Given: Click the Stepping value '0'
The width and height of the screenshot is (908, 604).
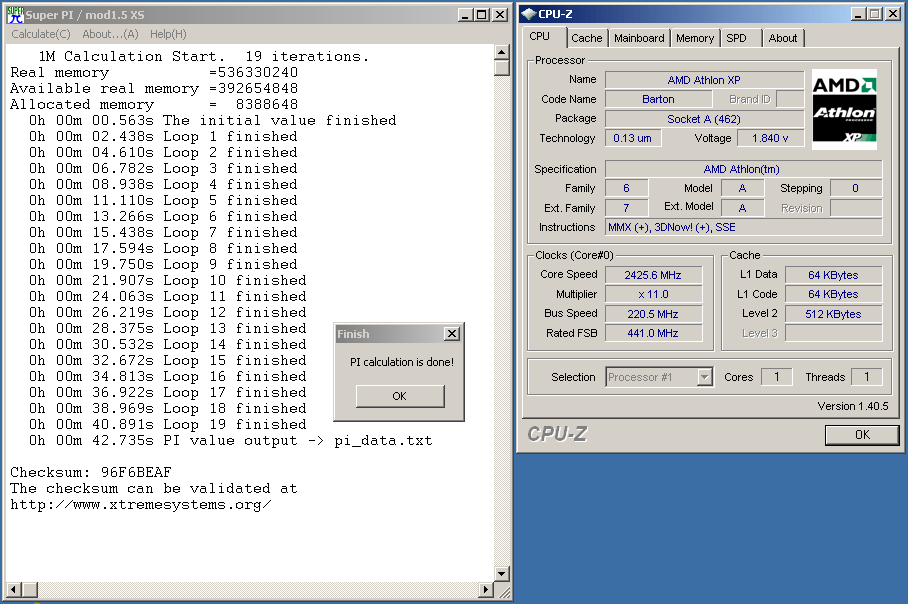Looking at the screenshot, I should click(856, 188).
